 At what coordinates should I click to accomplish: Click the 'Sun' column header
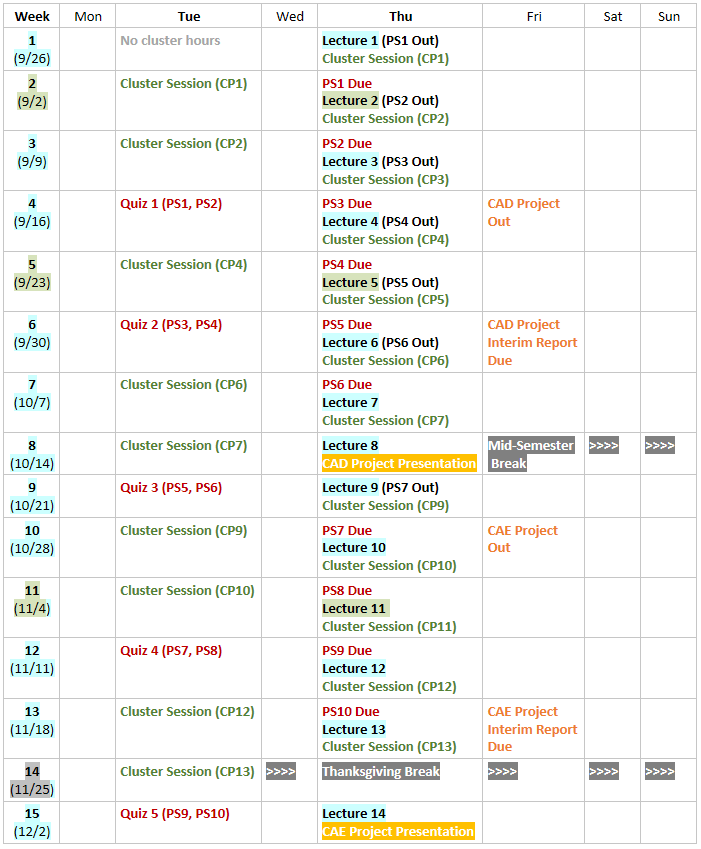point(669,16)
